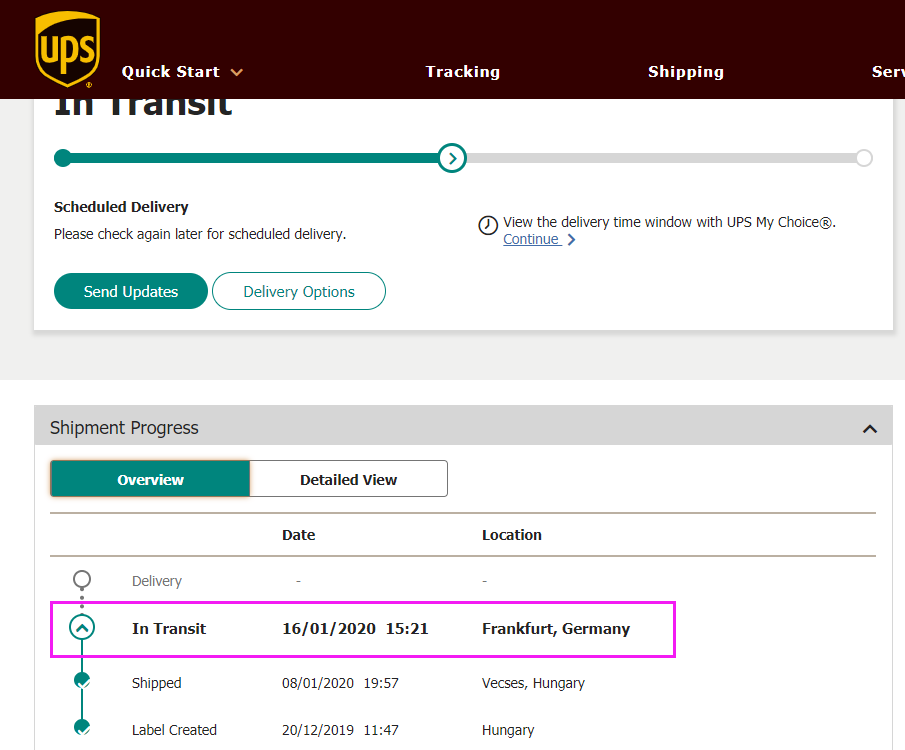Collapse the Shipment Progress section

click(x=869, y=428)
